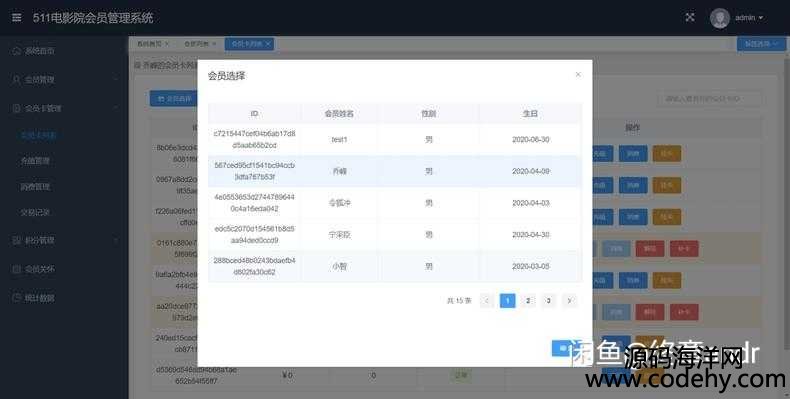Viewport: 790px width, 399px height.
Task: Select 交易记录 in the sidebar submenu
Action: pyautogui.click(x=35, y=212)
